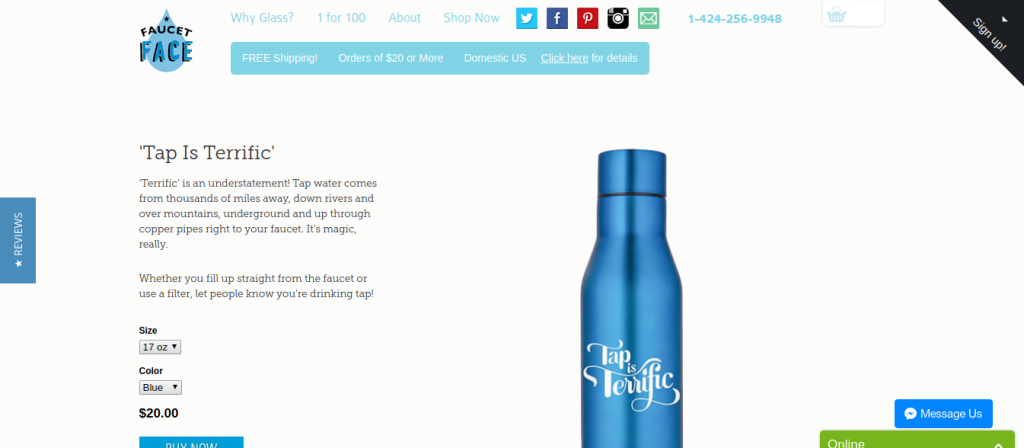
Task: Open the Why Glass? menu item
Action: 262,18
